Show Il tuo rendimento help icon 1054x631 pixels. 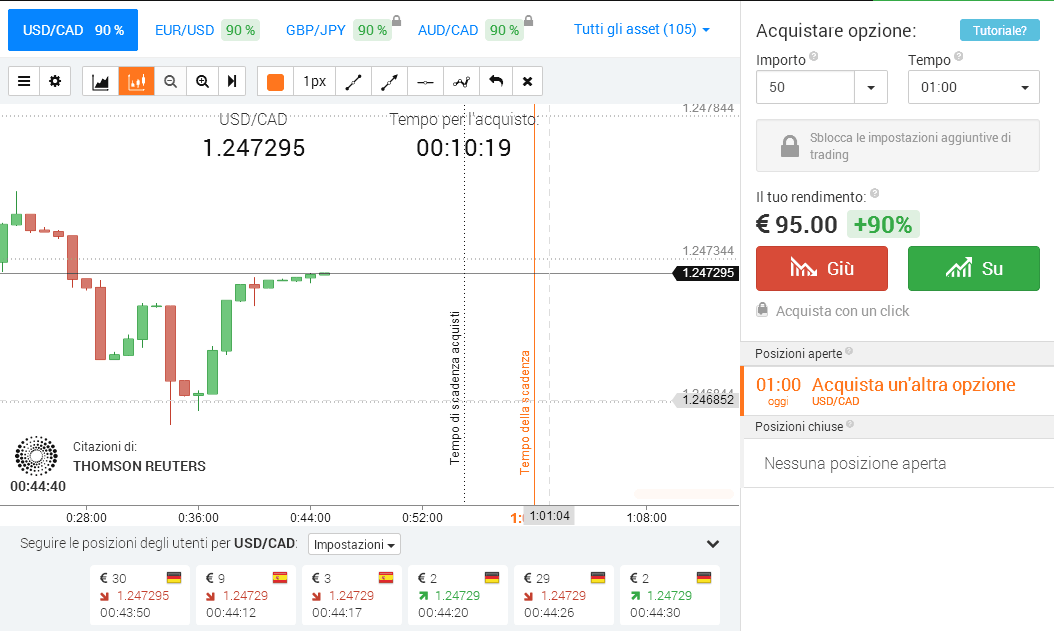[875, 194]
